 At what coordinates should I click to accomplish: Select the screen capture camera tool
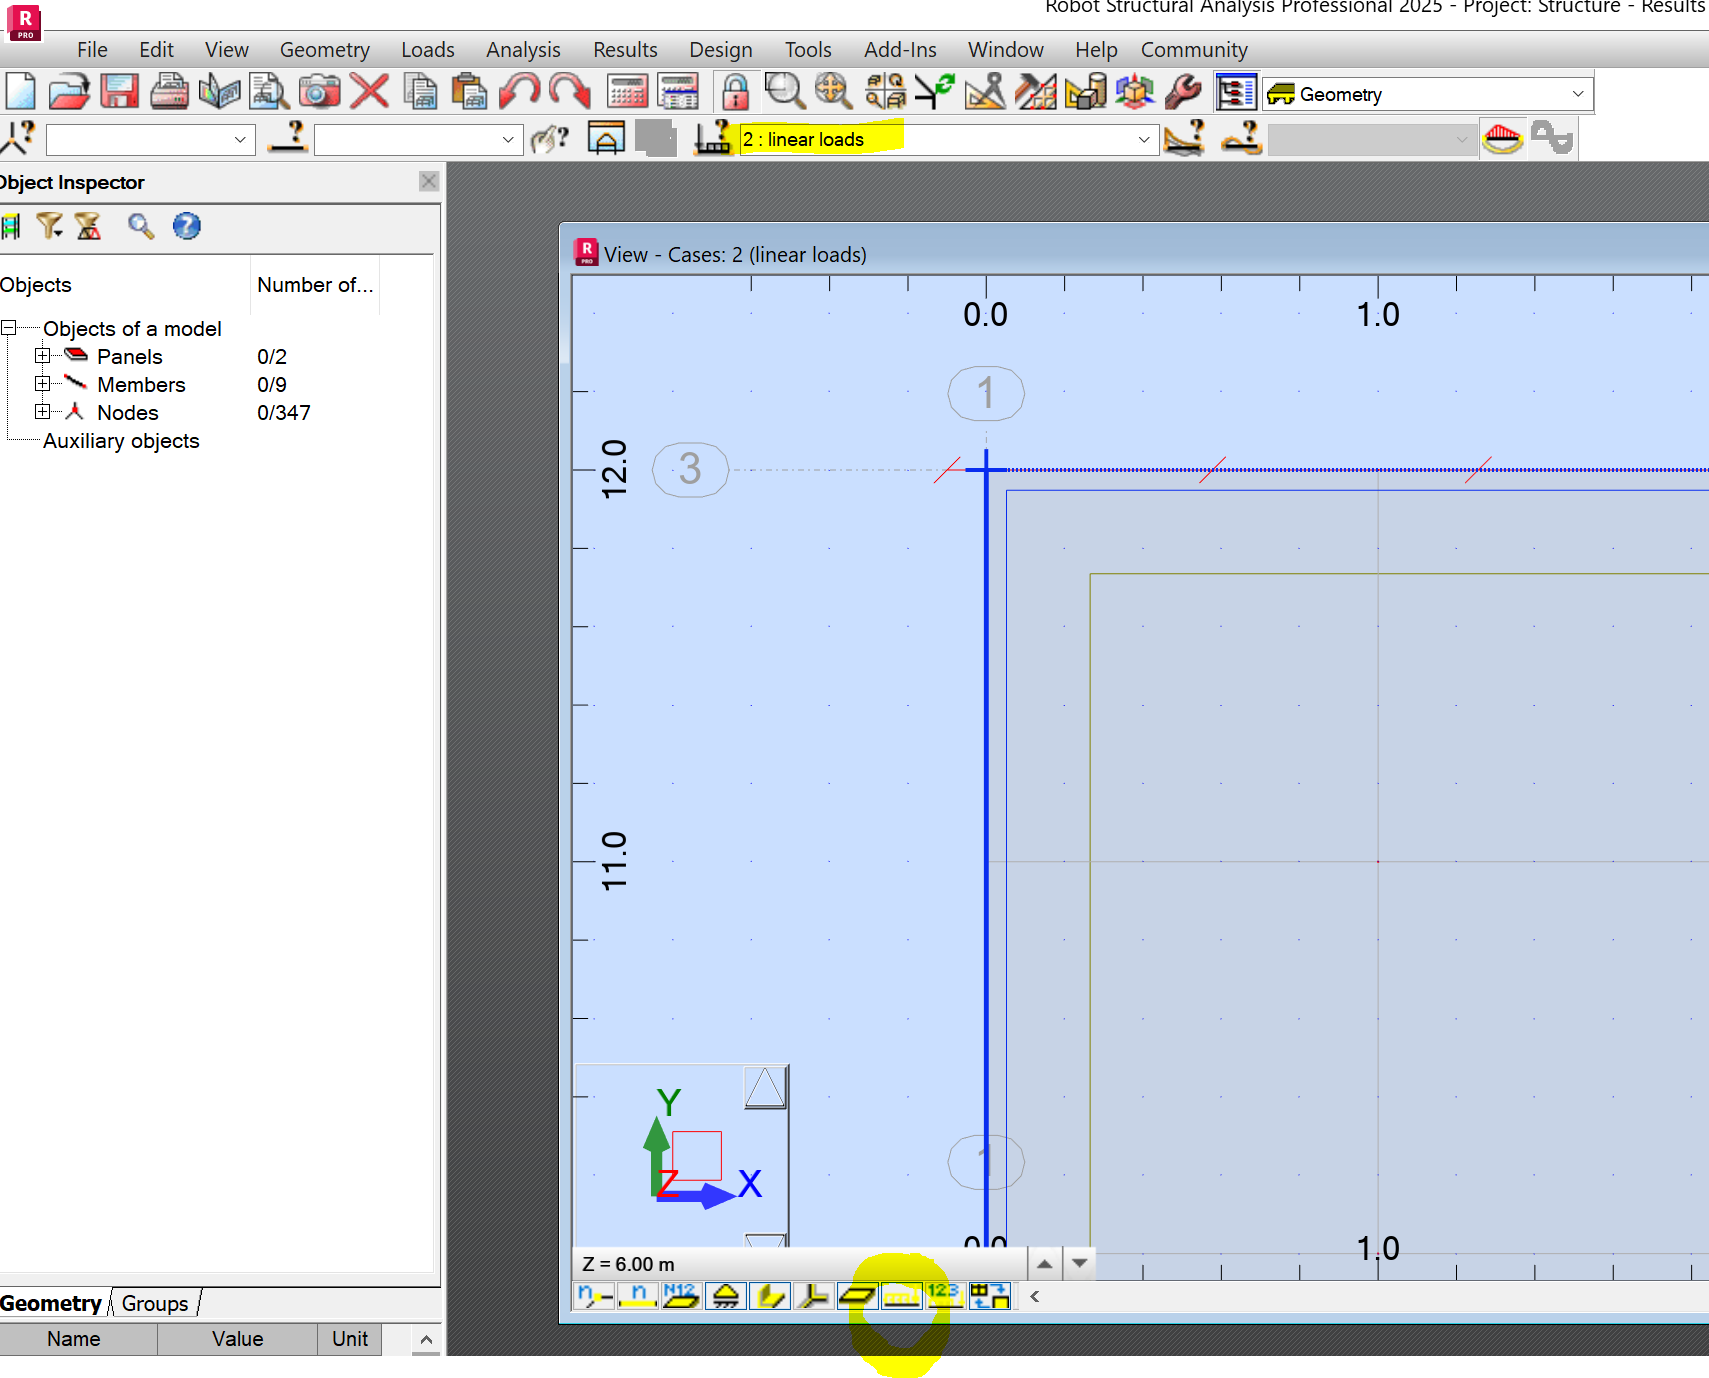coord(320,91)
